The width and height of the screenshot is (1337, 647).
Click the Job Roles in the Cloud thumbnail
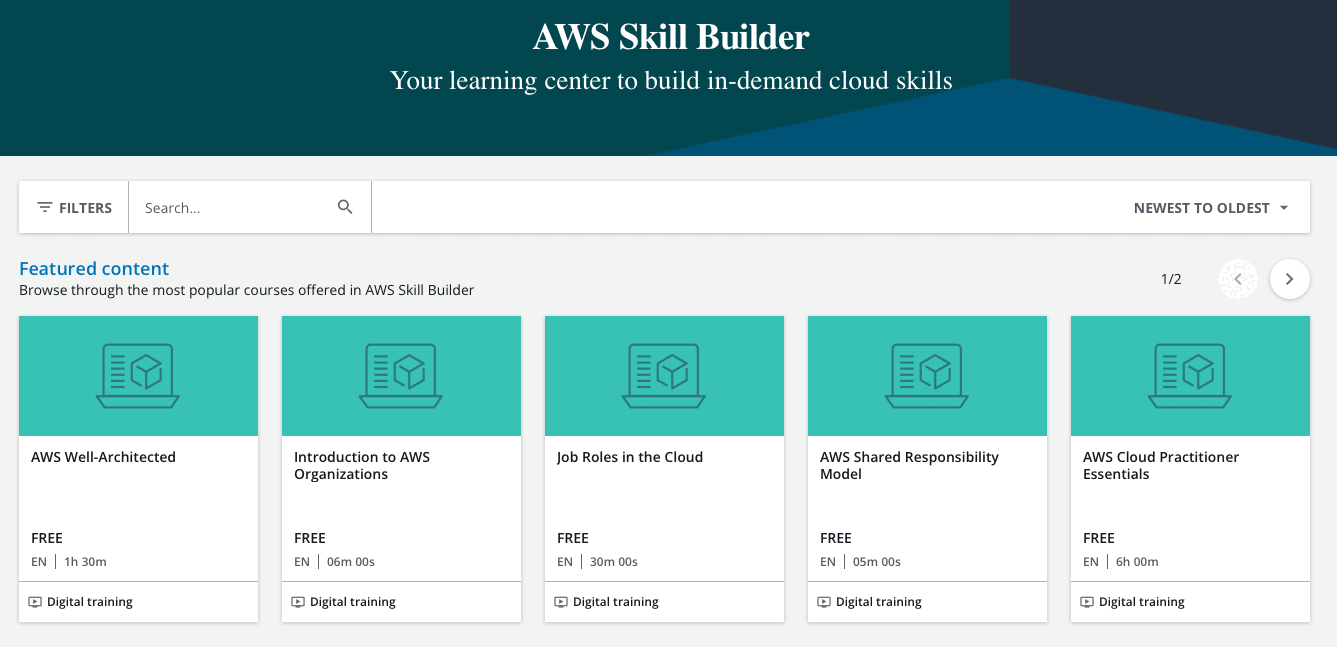664,375
